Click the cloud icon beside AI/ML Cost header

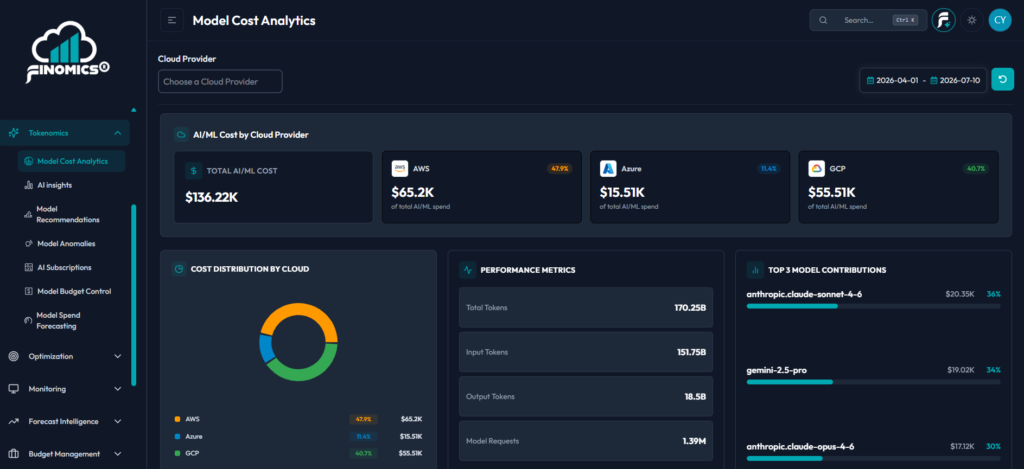pyautogui.click(x=181, y=135)
